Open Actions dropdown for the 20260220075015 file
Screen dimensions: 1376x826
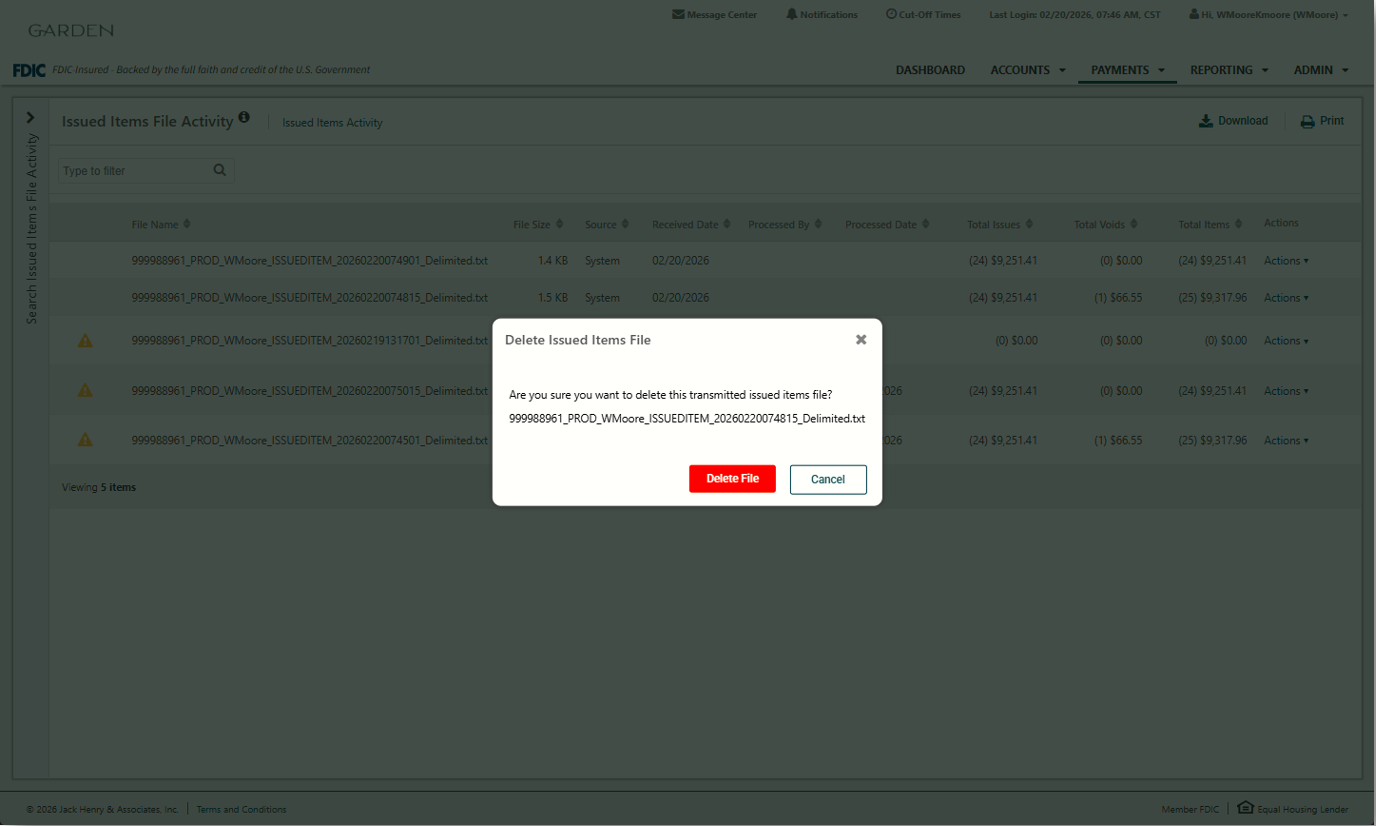(1285, 391)
